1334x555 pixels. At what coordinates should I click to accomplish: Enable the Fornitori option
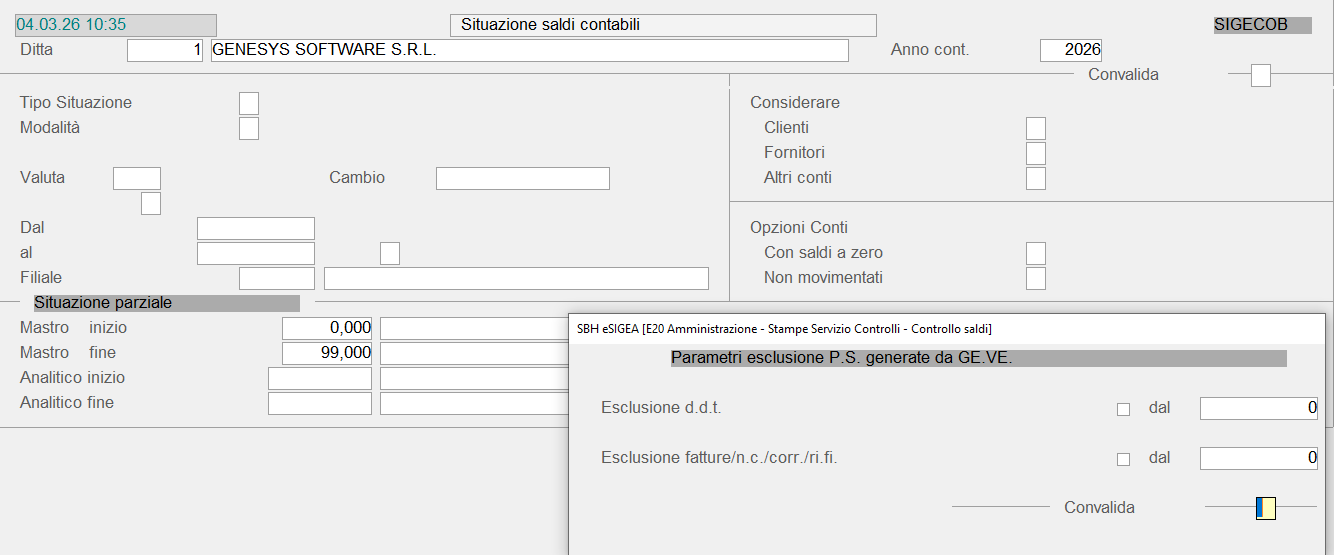point(1036,153)
